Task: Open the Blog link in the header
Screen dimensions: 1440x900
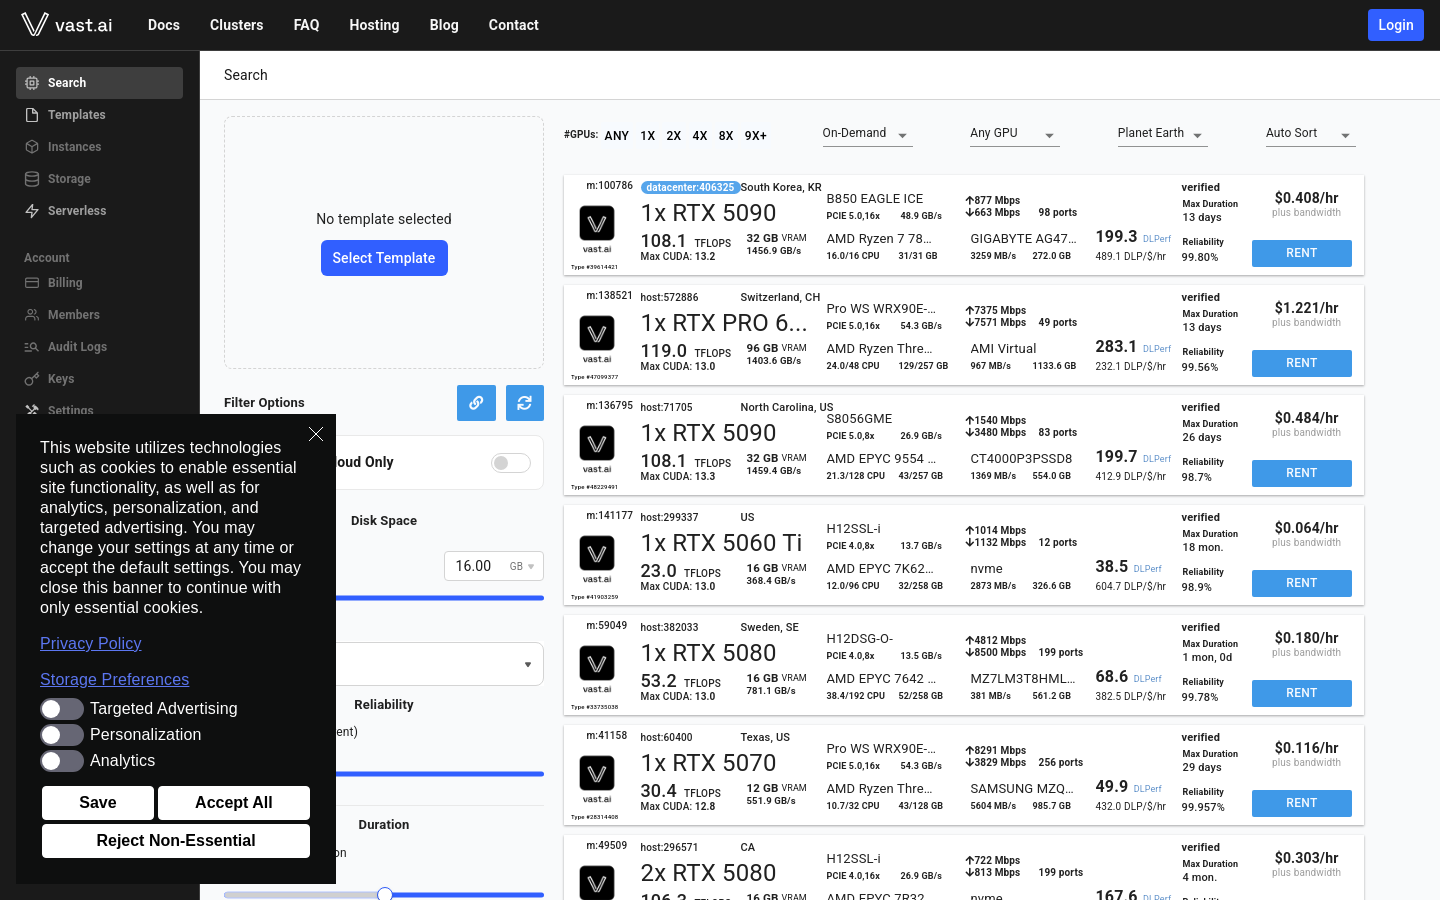Action: point(444,25)
